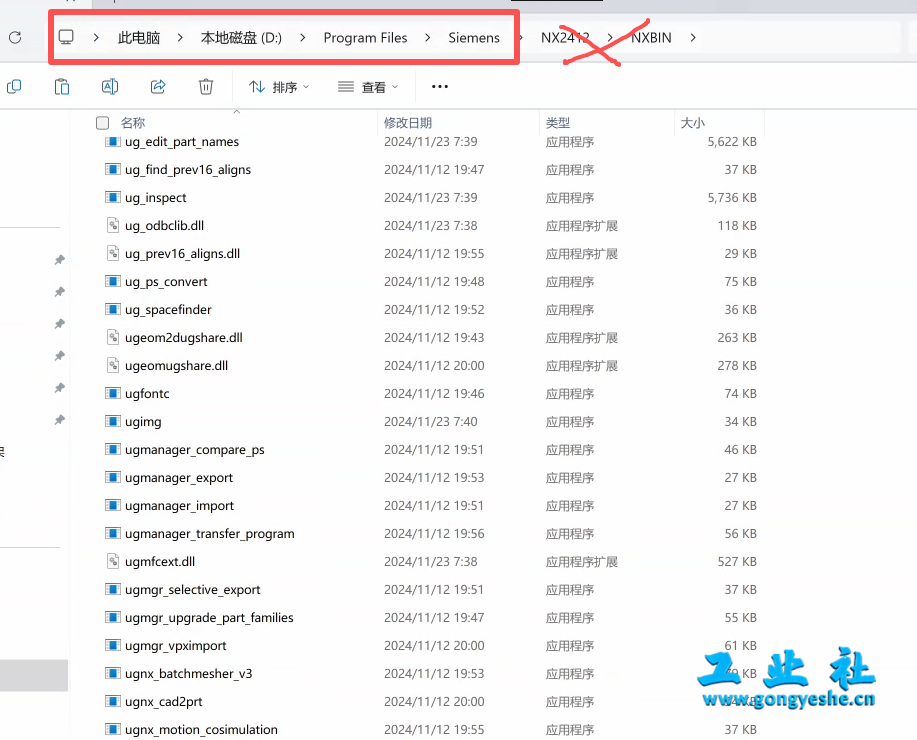Click the refresh icon beside the address bar

[15, 37]
